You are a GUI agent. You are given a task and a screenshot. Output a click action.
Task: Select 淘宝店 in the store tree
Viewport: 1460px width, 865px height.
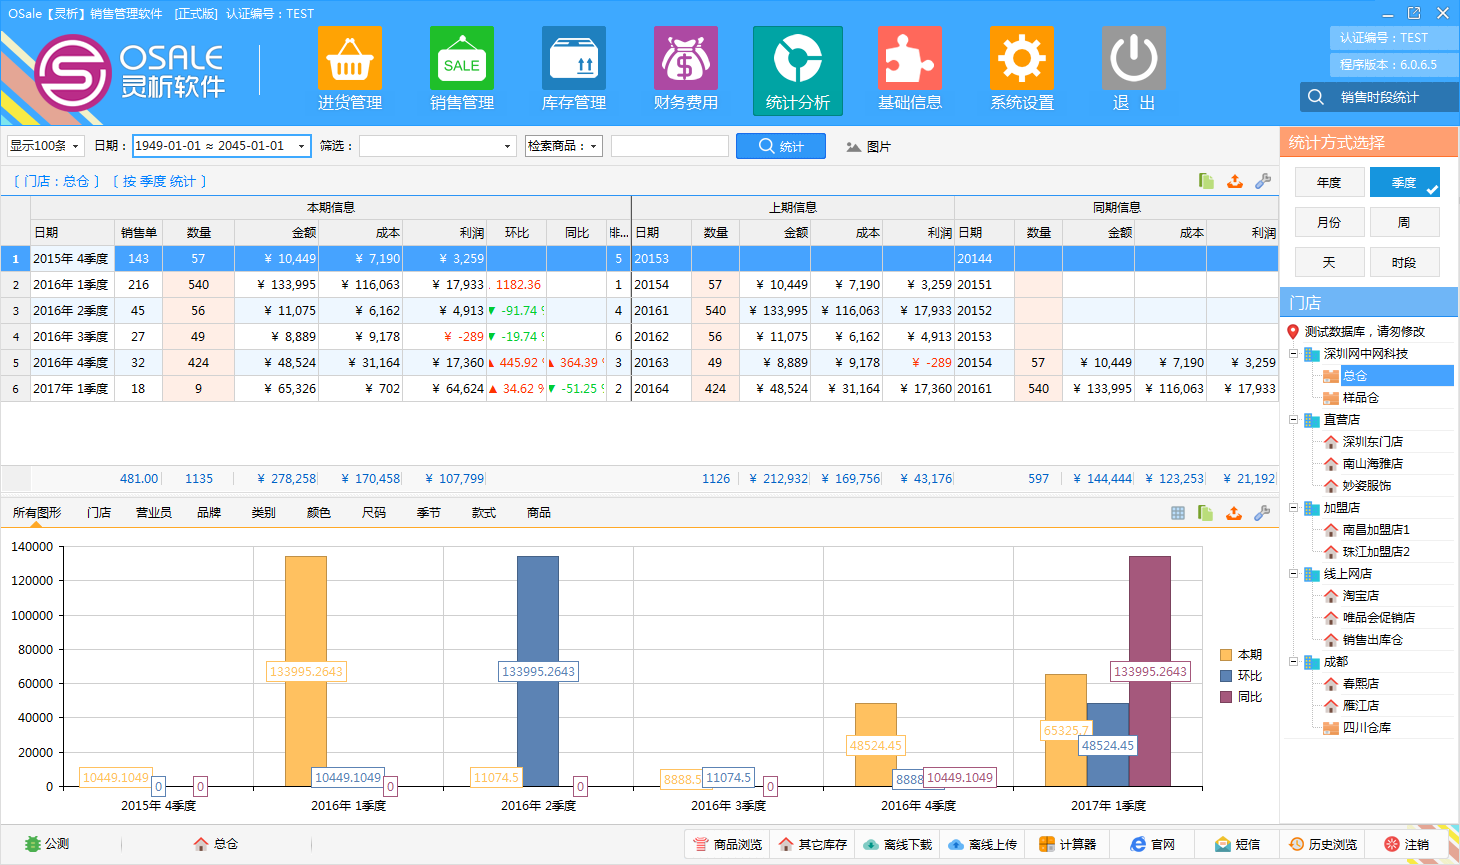pyautogui.click(x=1360, y=596)
